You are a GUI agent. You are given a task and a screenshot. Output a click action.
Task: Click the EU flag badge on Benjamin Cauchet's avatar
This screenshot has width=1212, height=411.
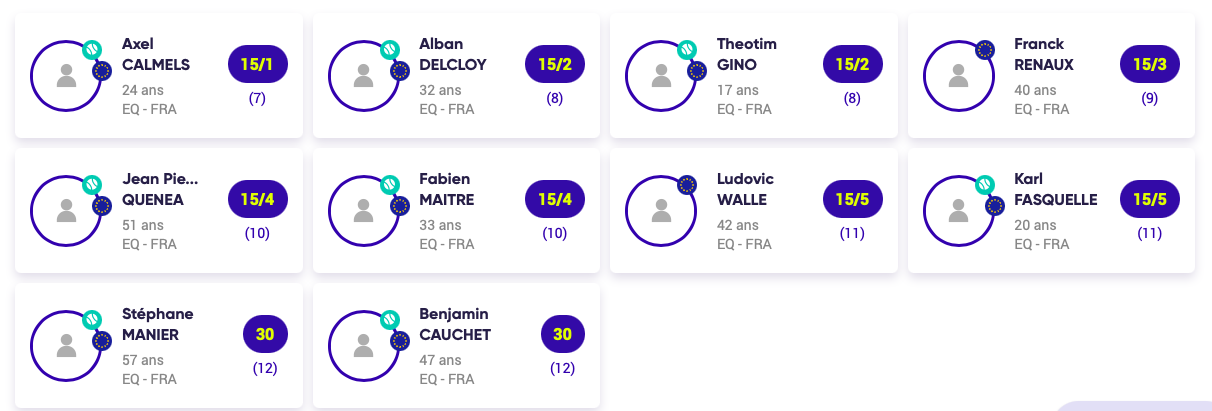400,340
